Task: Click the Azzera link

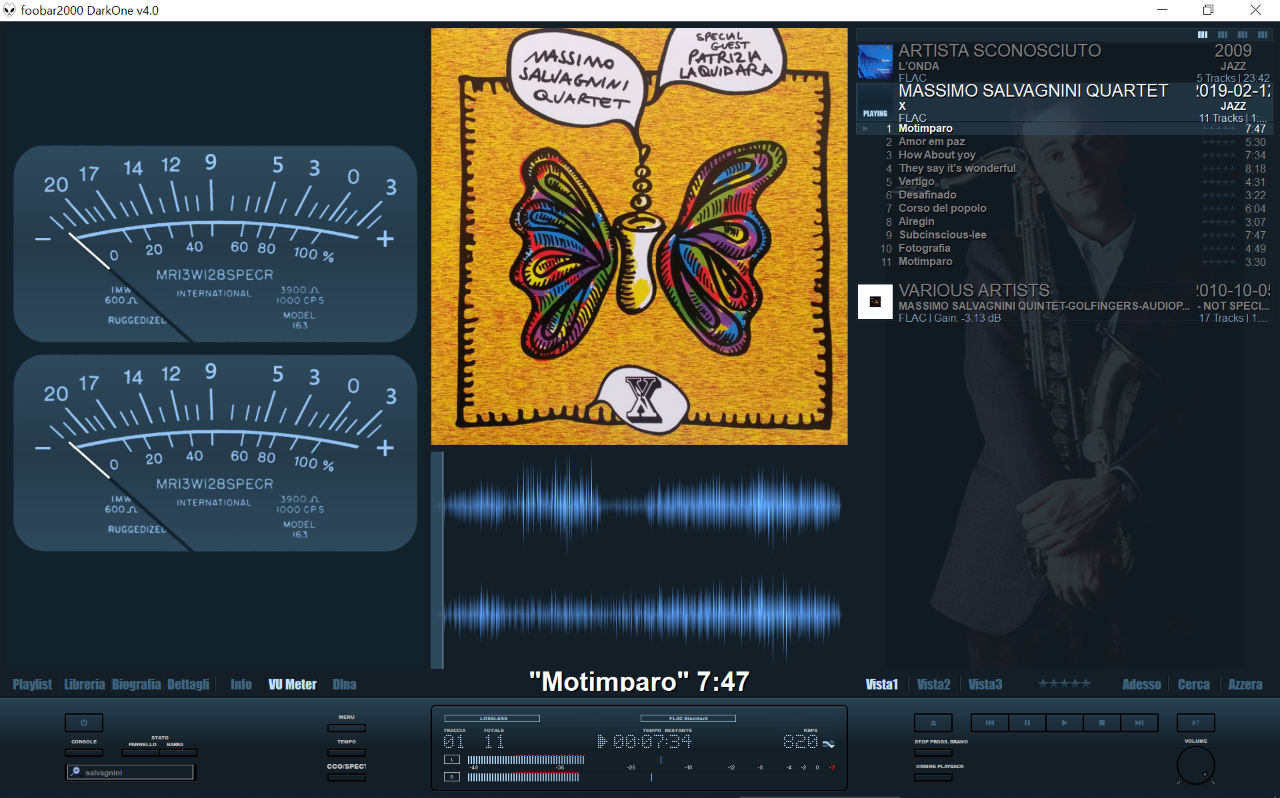Action: coord(1245,685)
